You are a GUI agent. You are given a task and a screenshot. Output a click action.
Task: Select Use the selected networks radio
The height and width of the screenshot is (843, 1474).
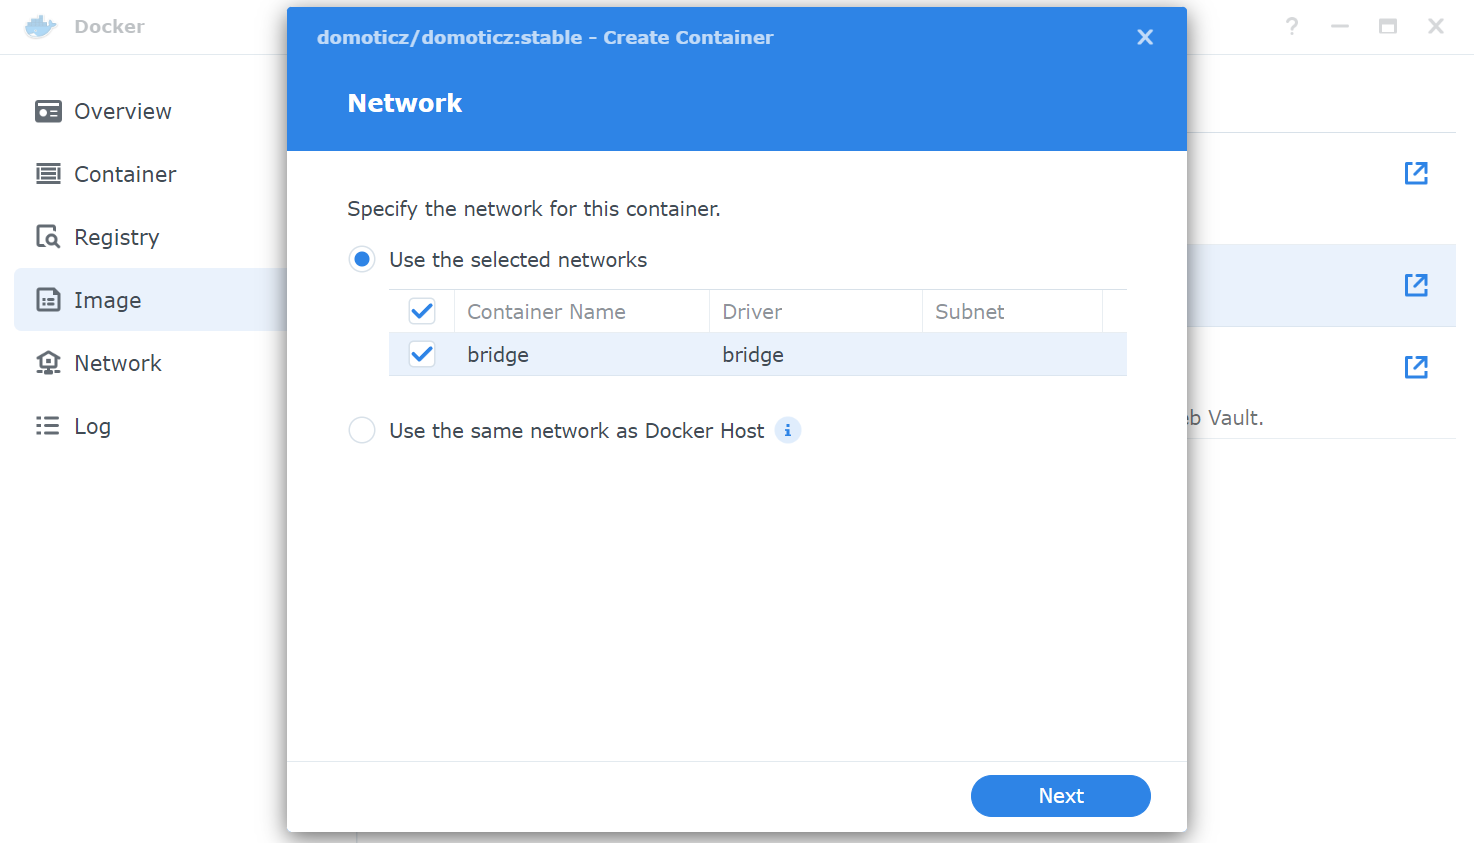(362, 259)
